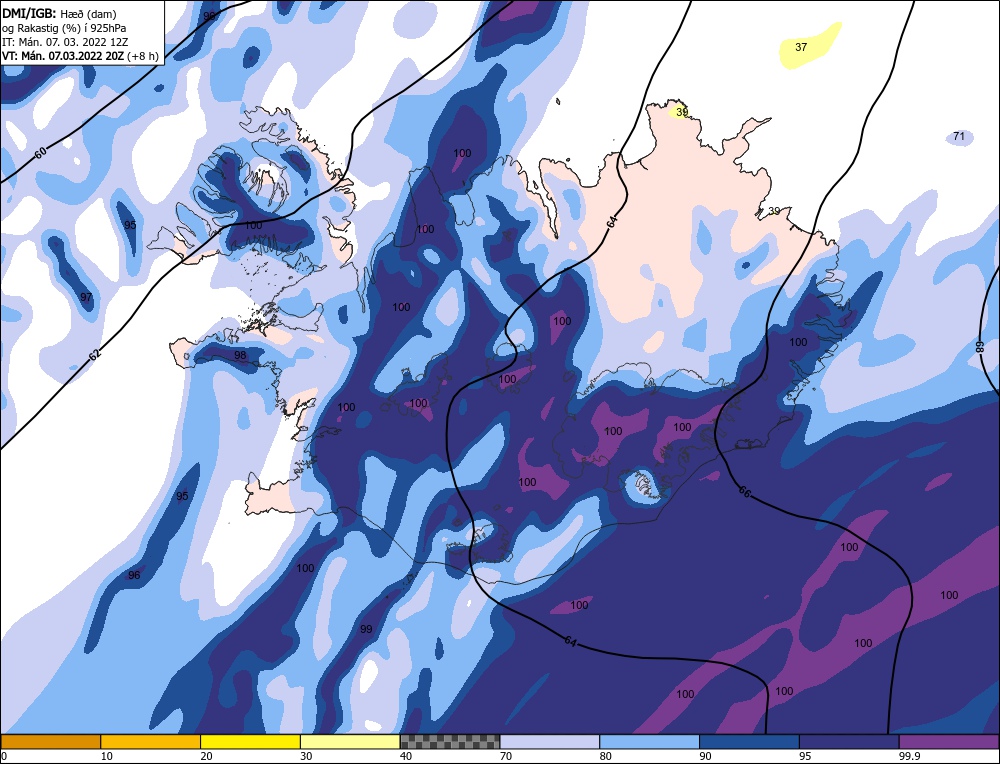Click the '37' humidity value in yellow patch
Image resolution: width=1000 pixels, height=764 pixels.
[801, 47]
